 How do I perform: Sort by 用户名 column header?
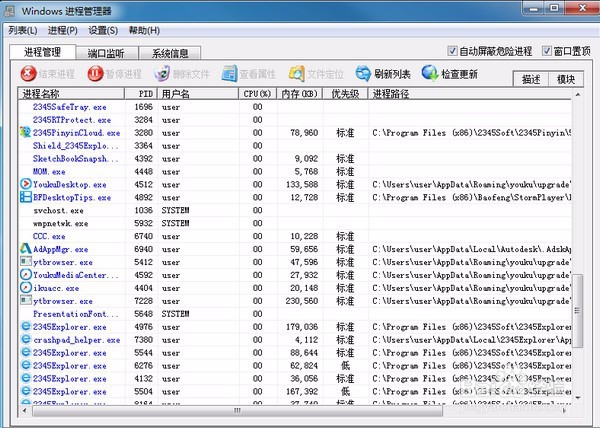point(198,94)
